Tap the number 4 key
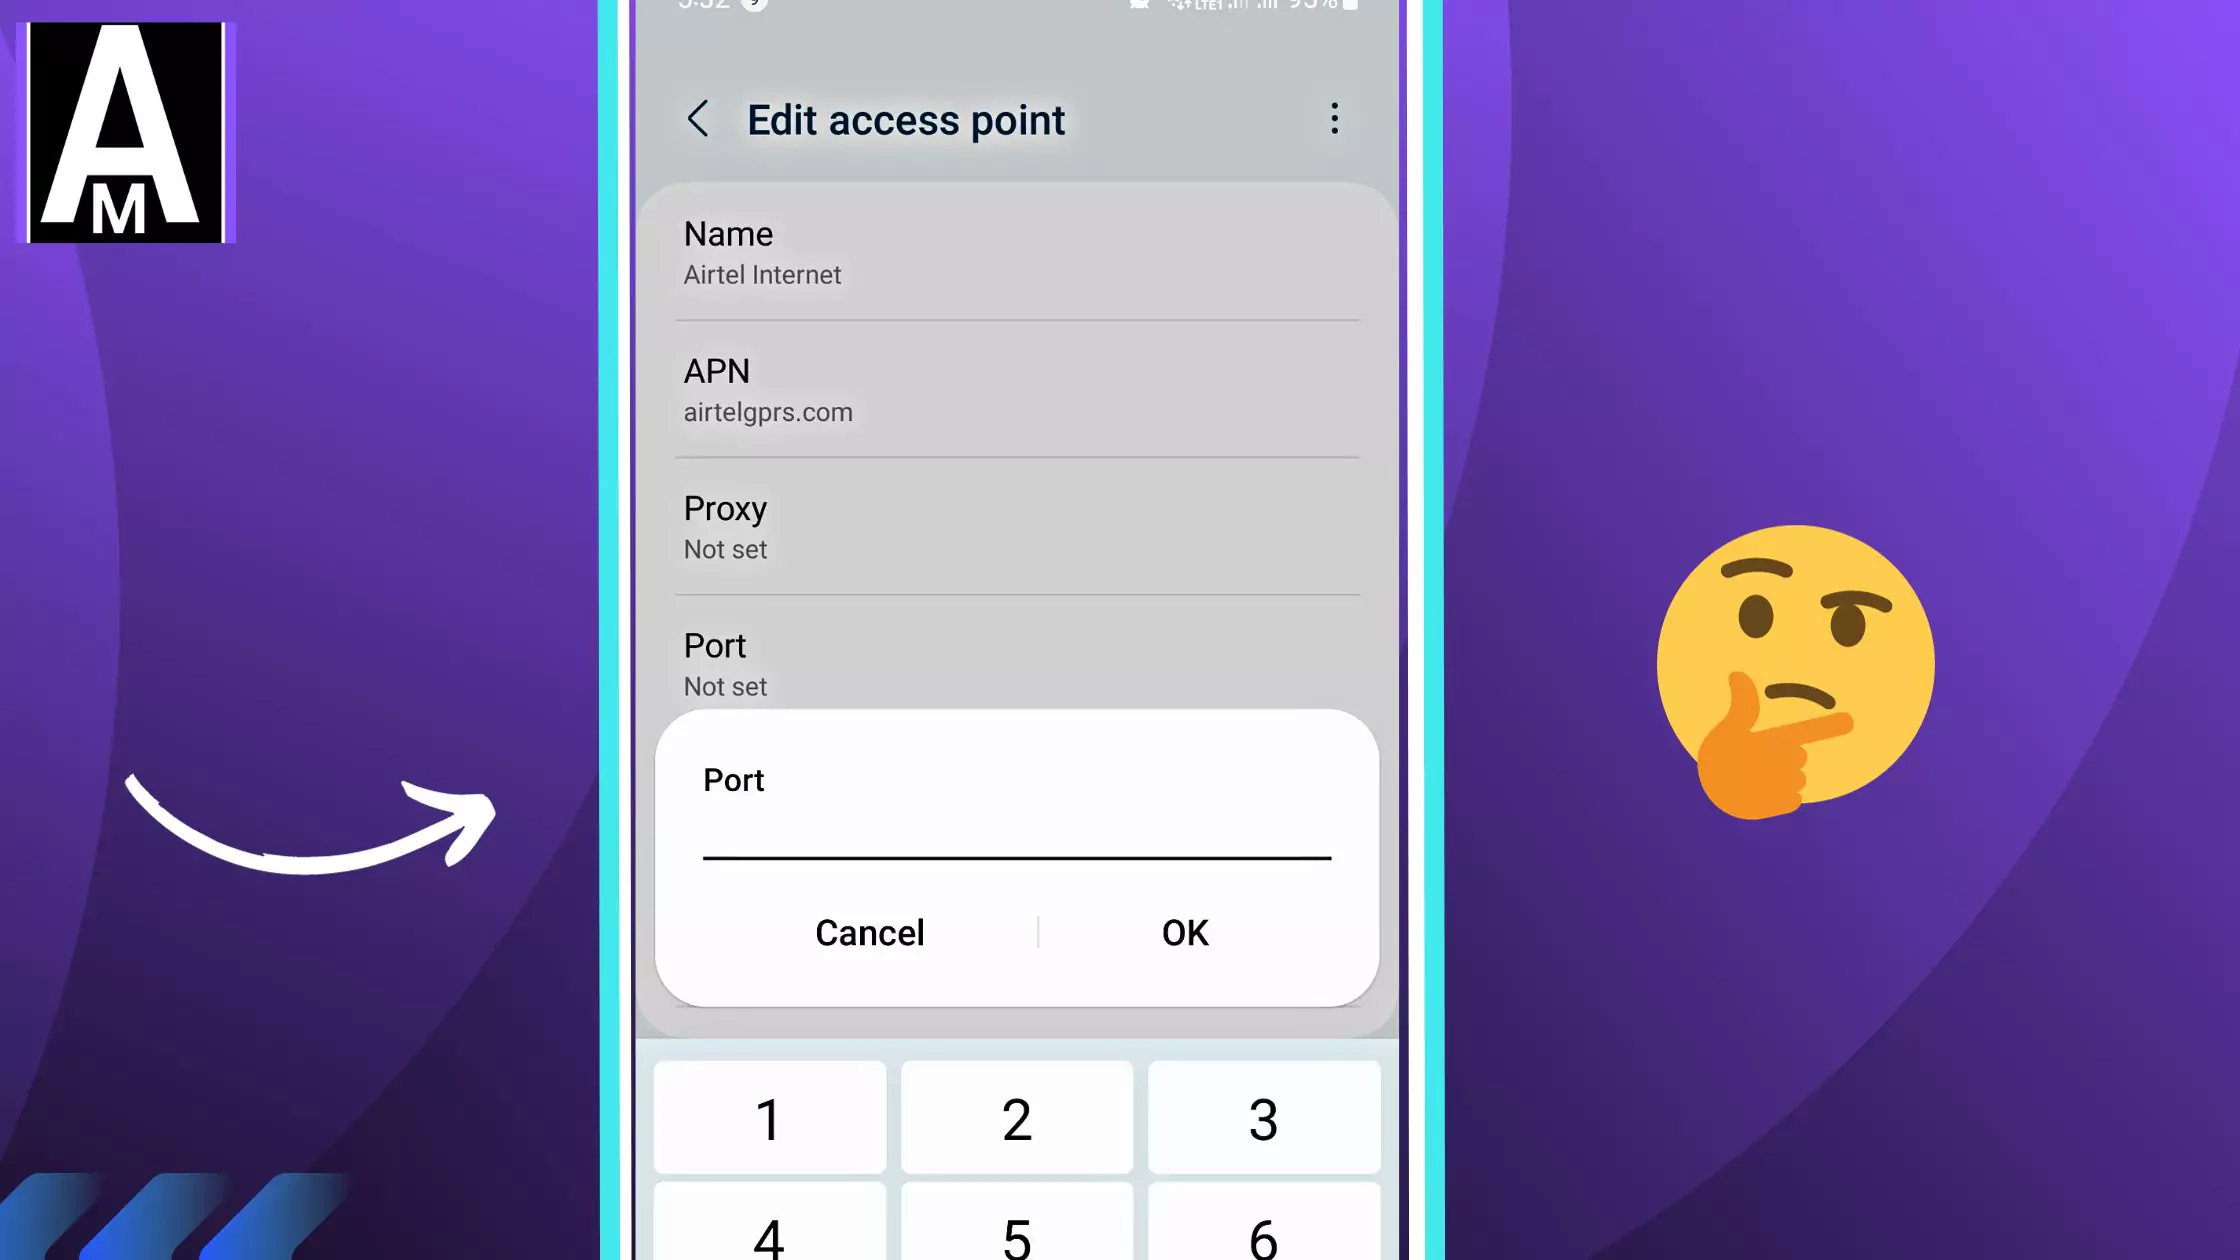The width and height of the screenshot is (2240, 1260). pyautogui.click(x=769, y=1231)
